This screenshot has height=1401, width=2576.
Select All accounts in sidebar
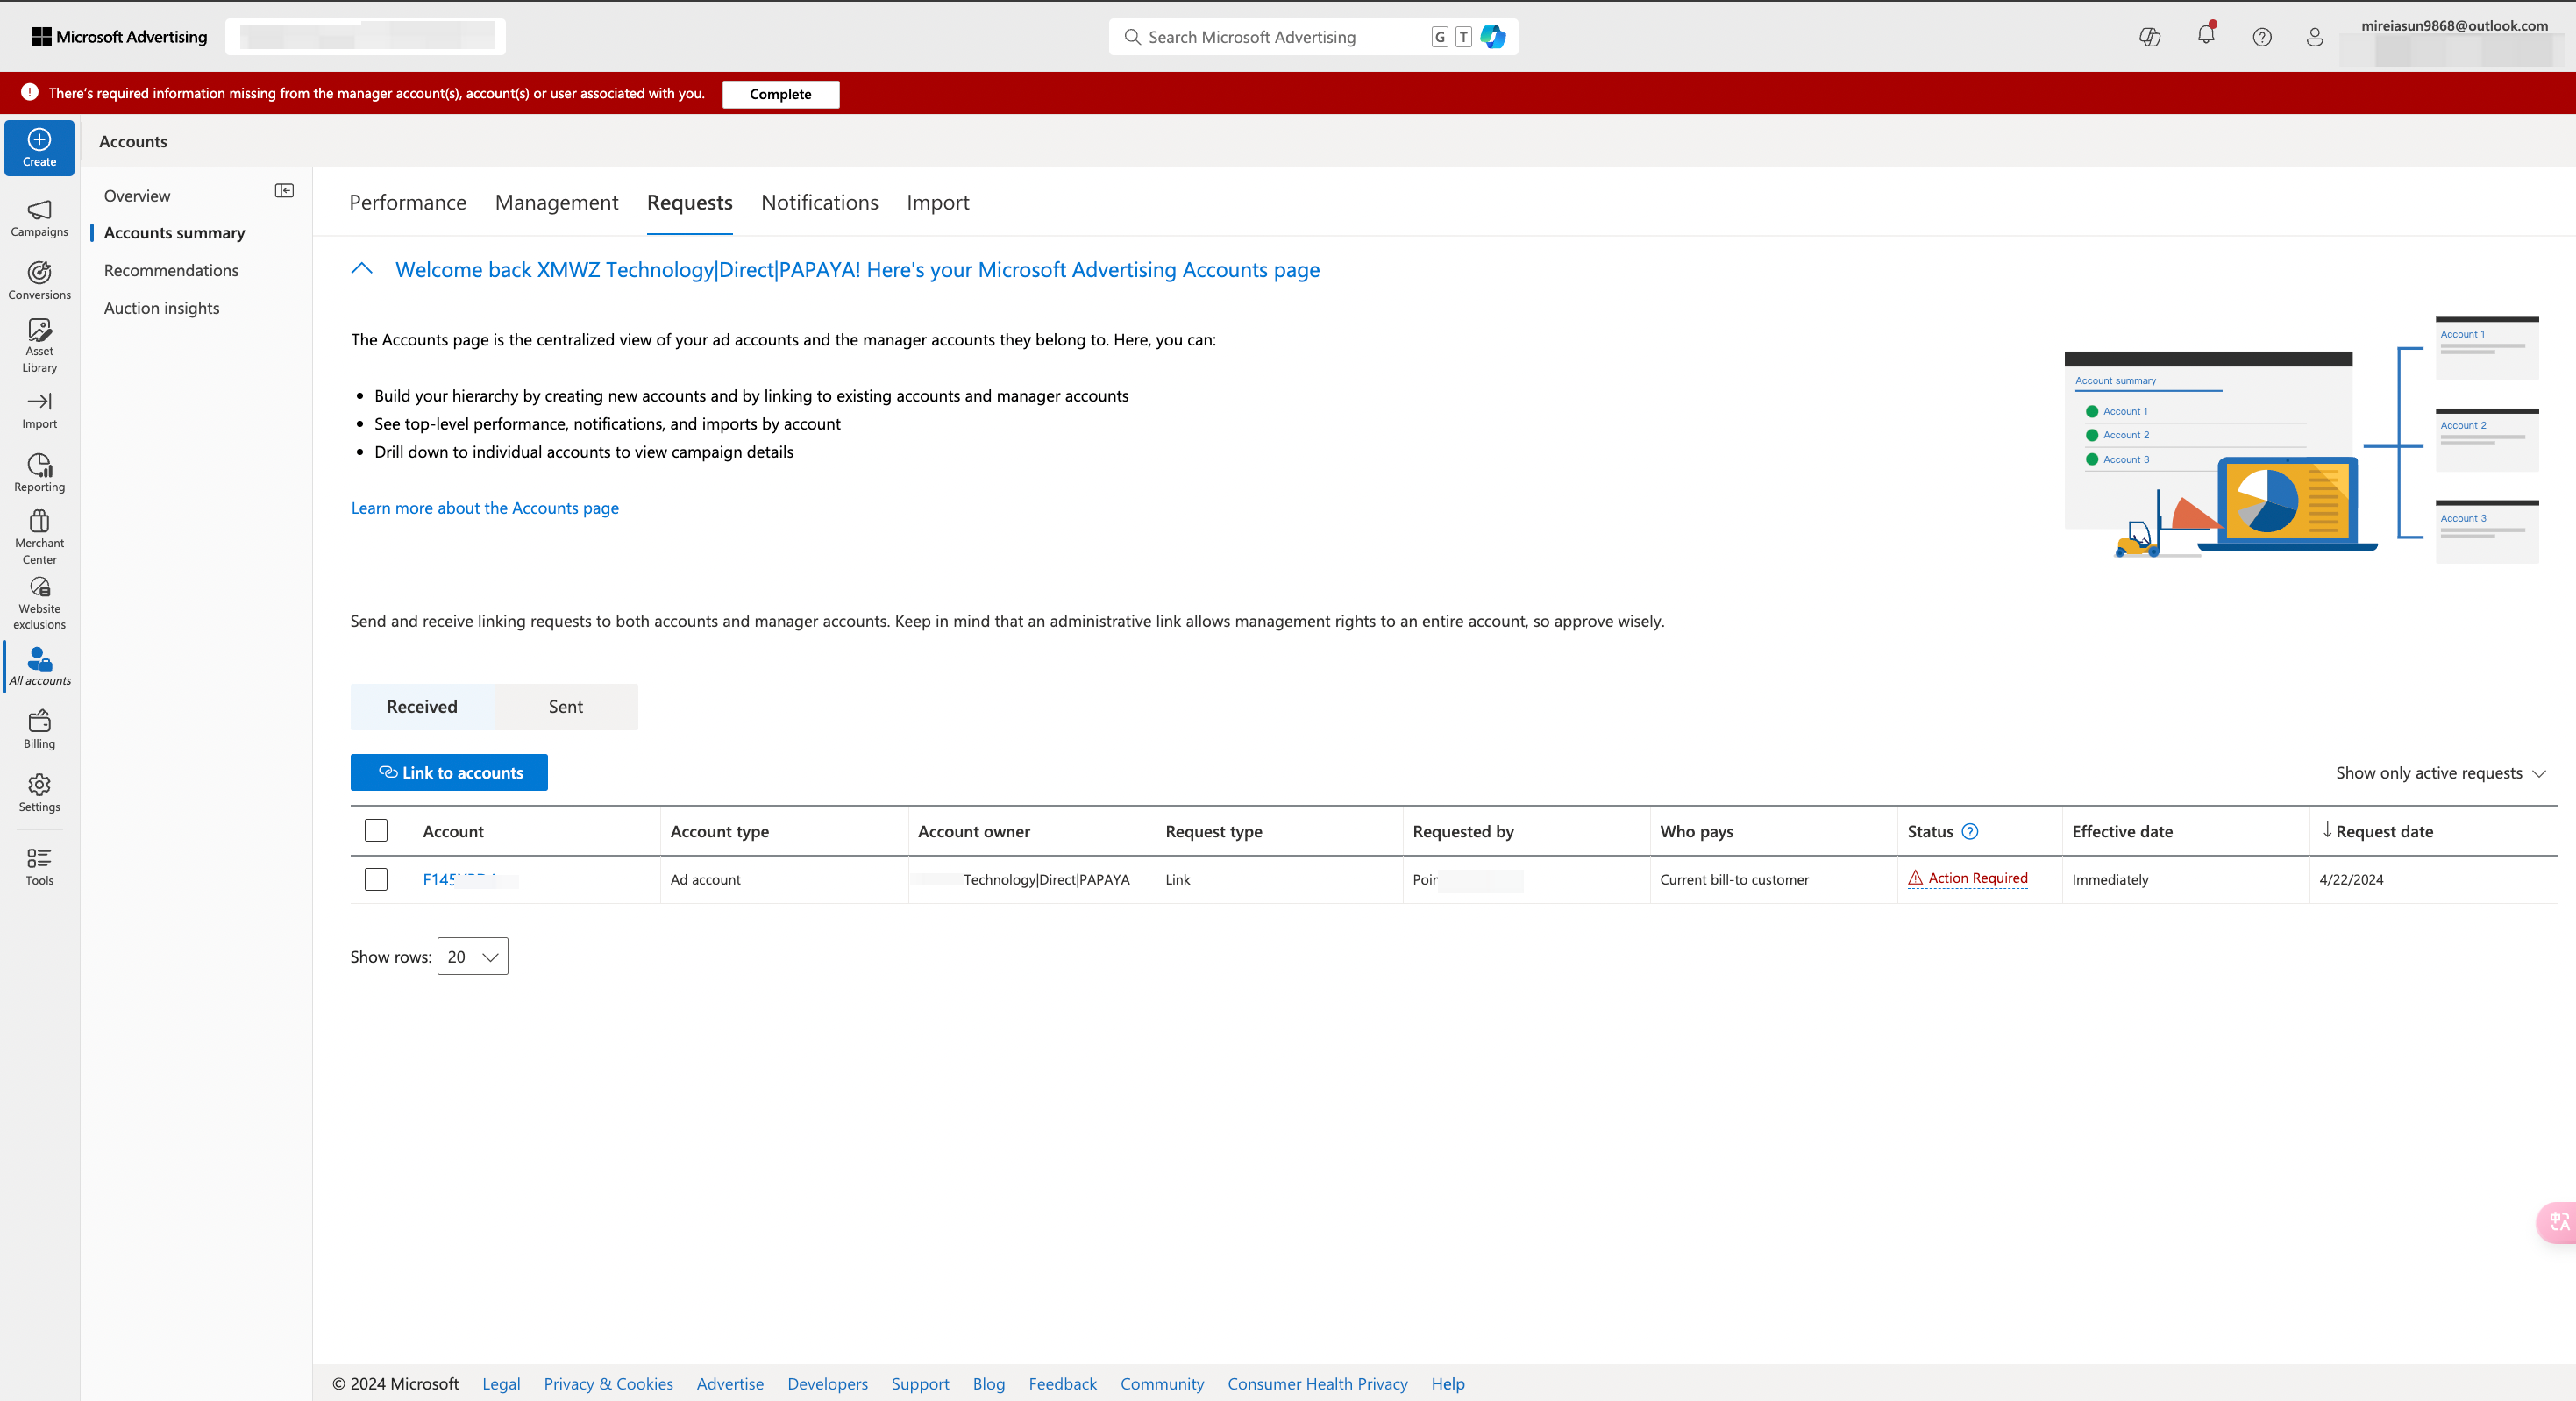[x=39, y=667]
